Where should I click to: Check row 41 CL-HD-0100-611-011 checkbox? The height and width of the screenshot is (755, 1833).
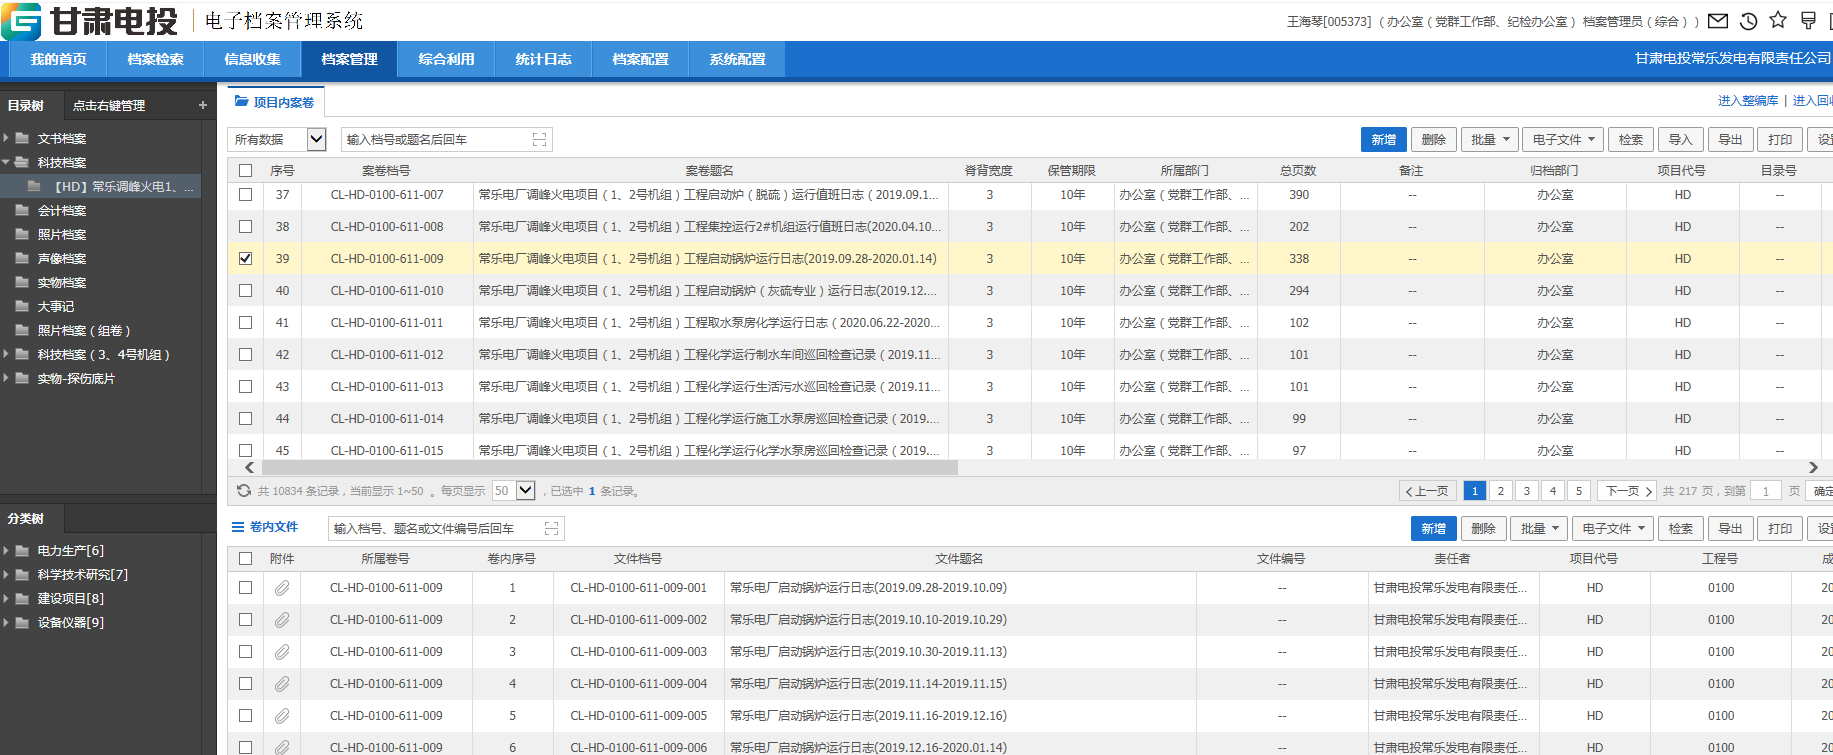click(246, 323)
